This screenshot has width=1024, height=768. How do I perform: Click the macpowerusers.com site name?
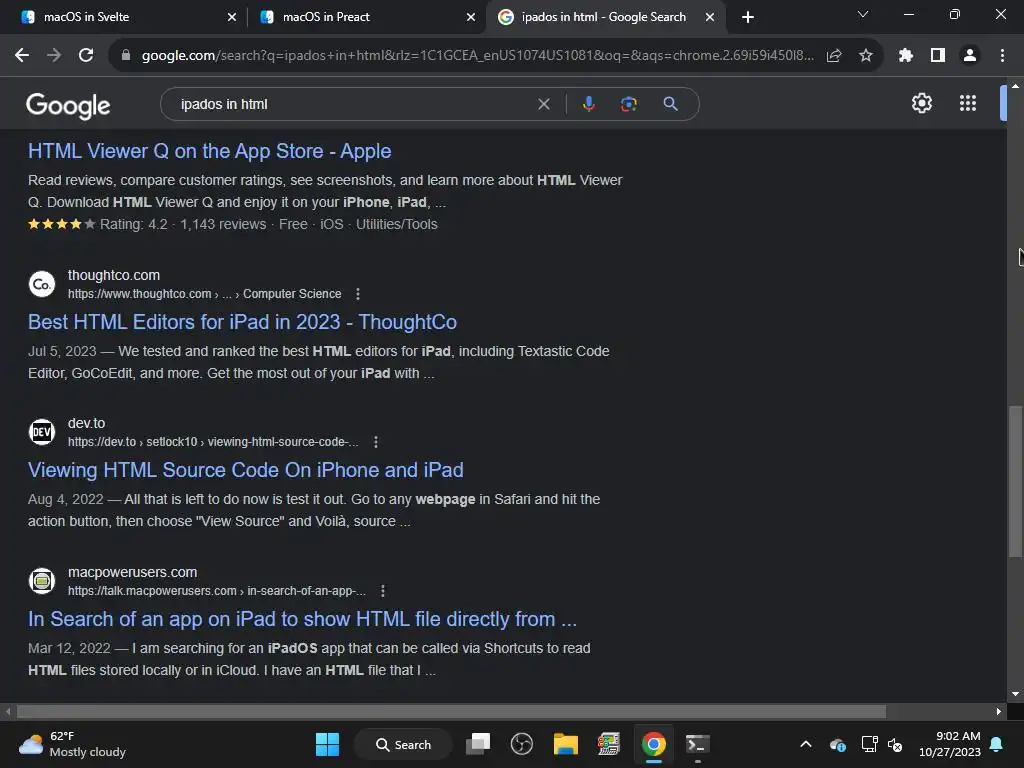point(133,572)
